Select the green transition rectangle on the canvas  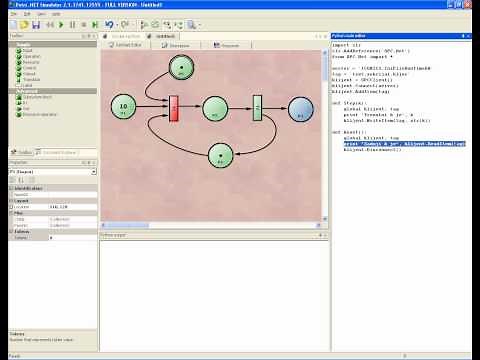tap(257, 108)
